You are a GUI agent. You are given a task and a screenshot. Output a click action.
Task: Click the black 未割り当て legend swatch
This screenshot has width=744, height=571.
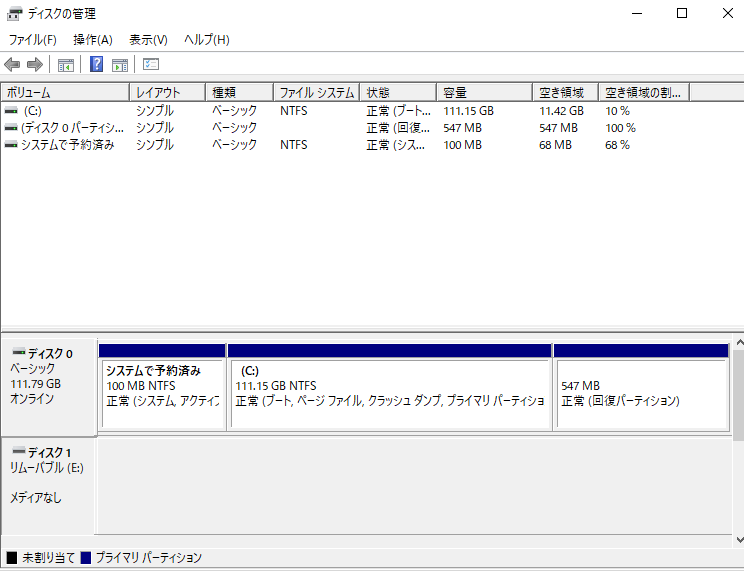[x=12, y=557]
